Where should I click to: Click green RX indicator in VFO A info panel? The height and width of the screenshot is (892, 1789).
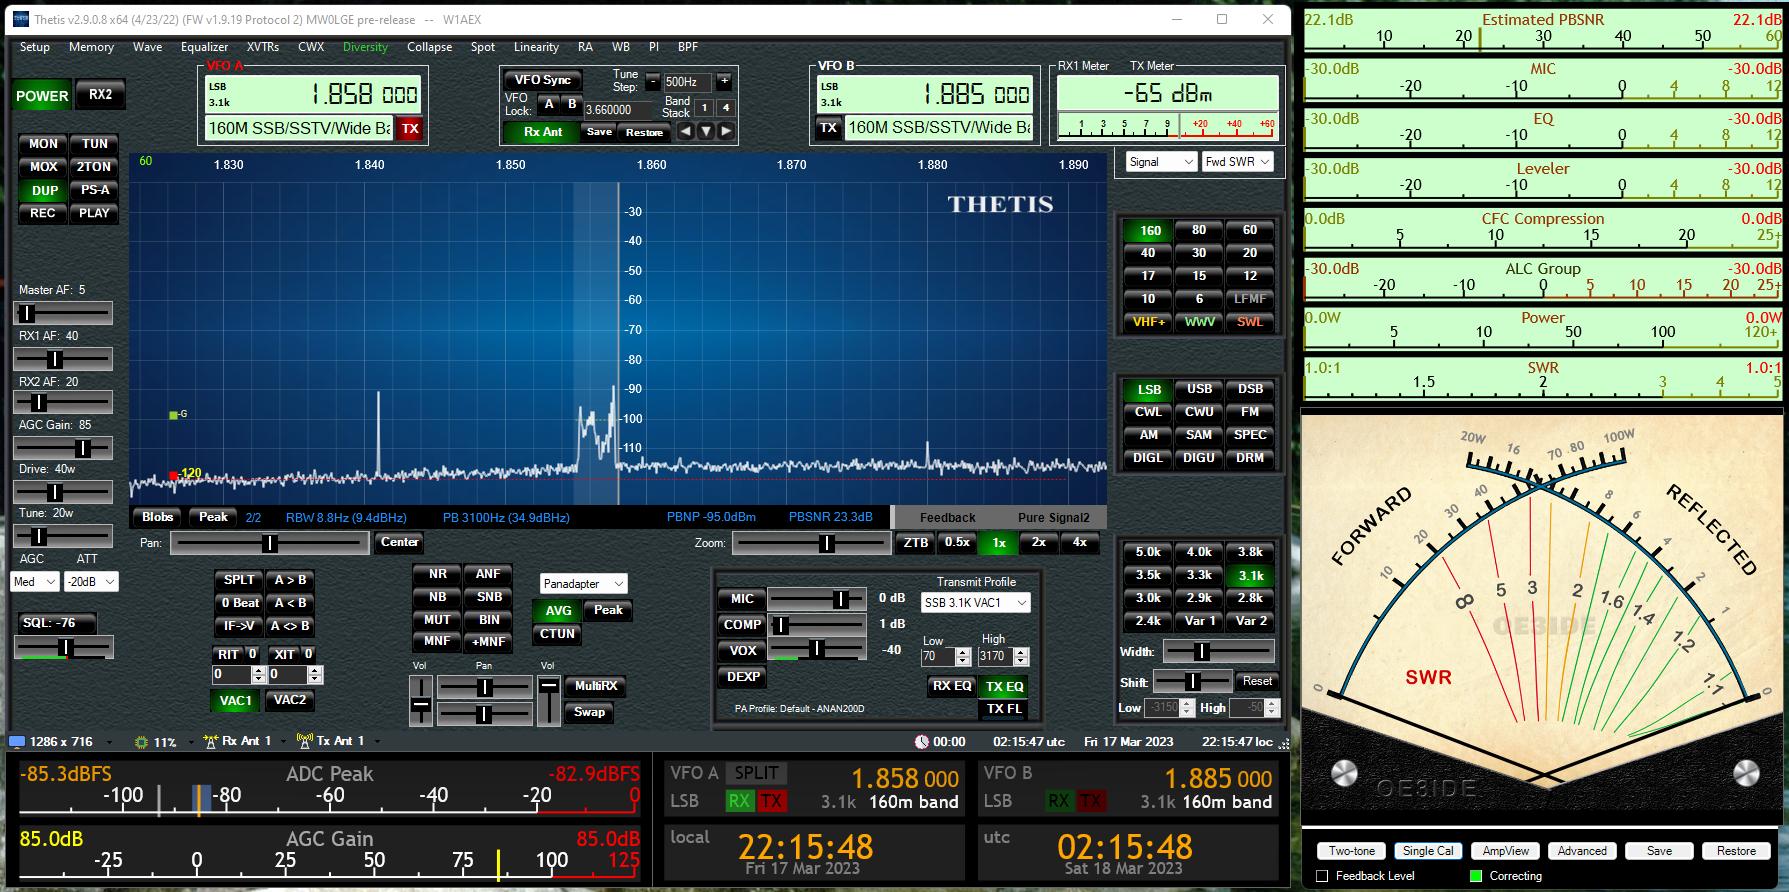point(739,801)
